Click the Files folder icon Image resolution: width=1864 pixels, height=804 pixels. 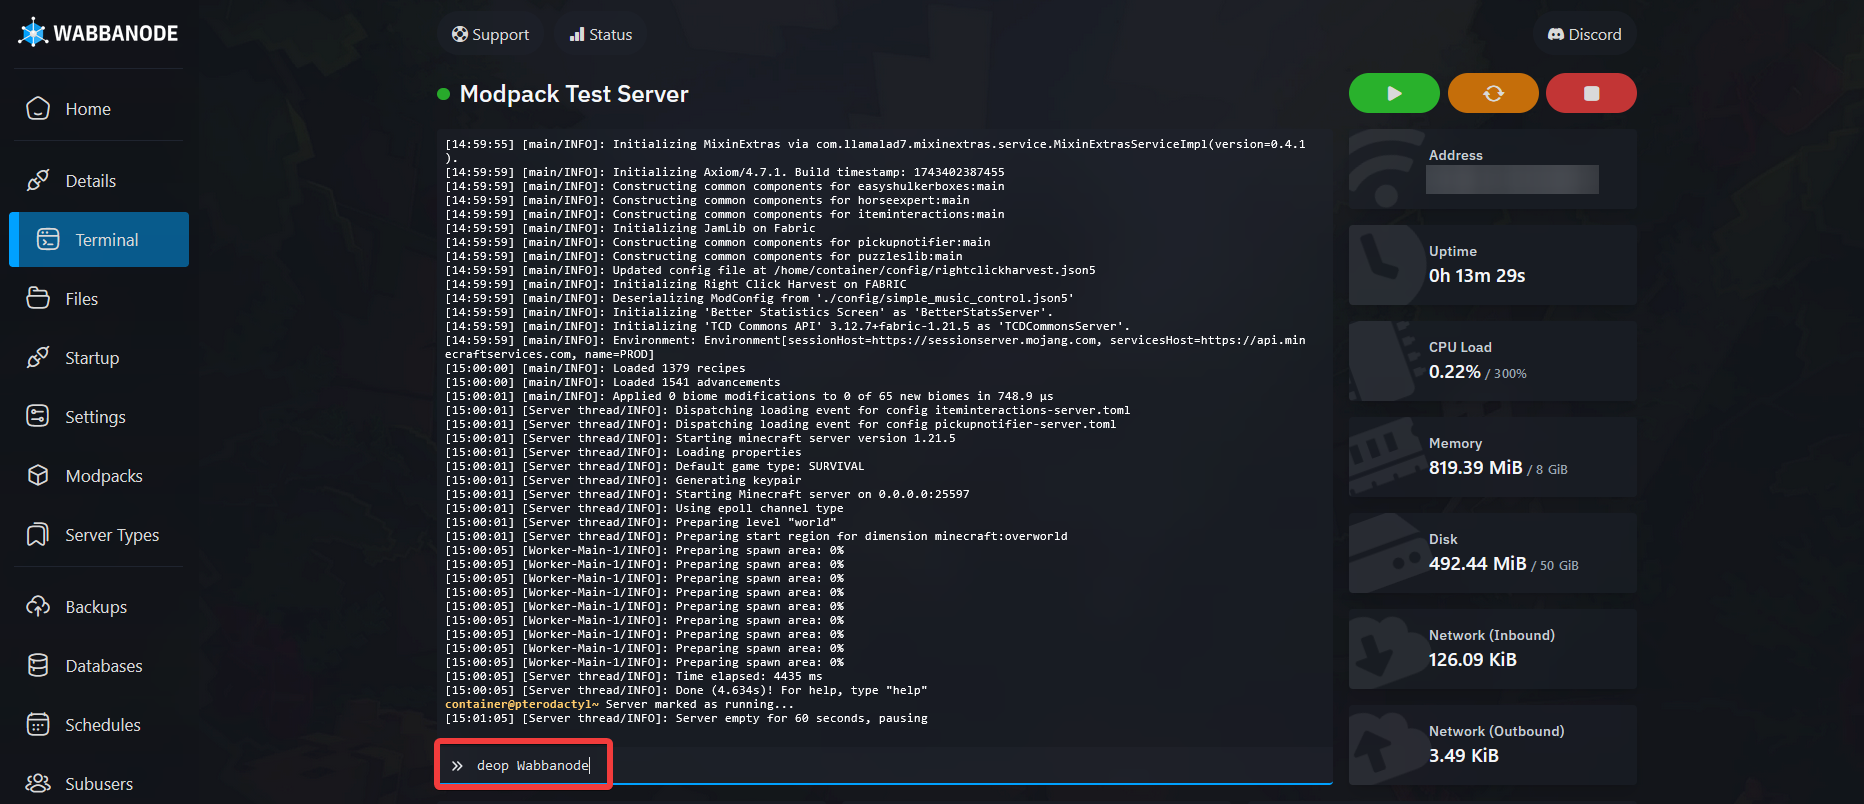click(x=38, y=298)
